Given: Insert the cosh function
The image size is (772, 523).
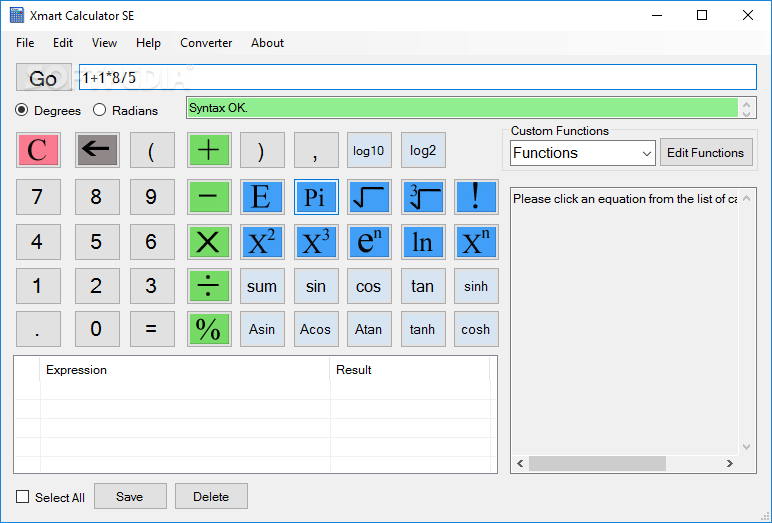Looking at the screenshot, I should click(x=476, y=329).
